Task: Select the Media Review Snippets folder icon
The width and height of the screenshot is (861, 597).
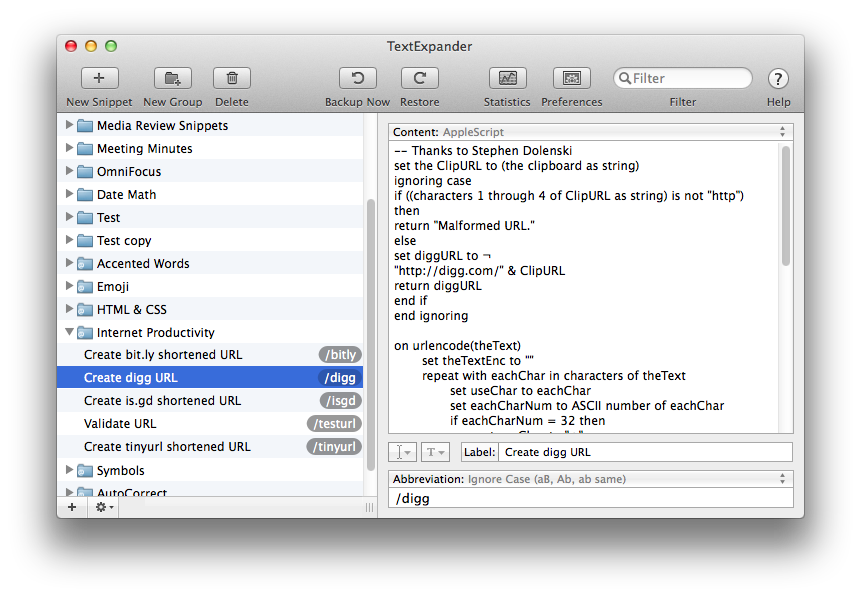Action: (85, 126)
